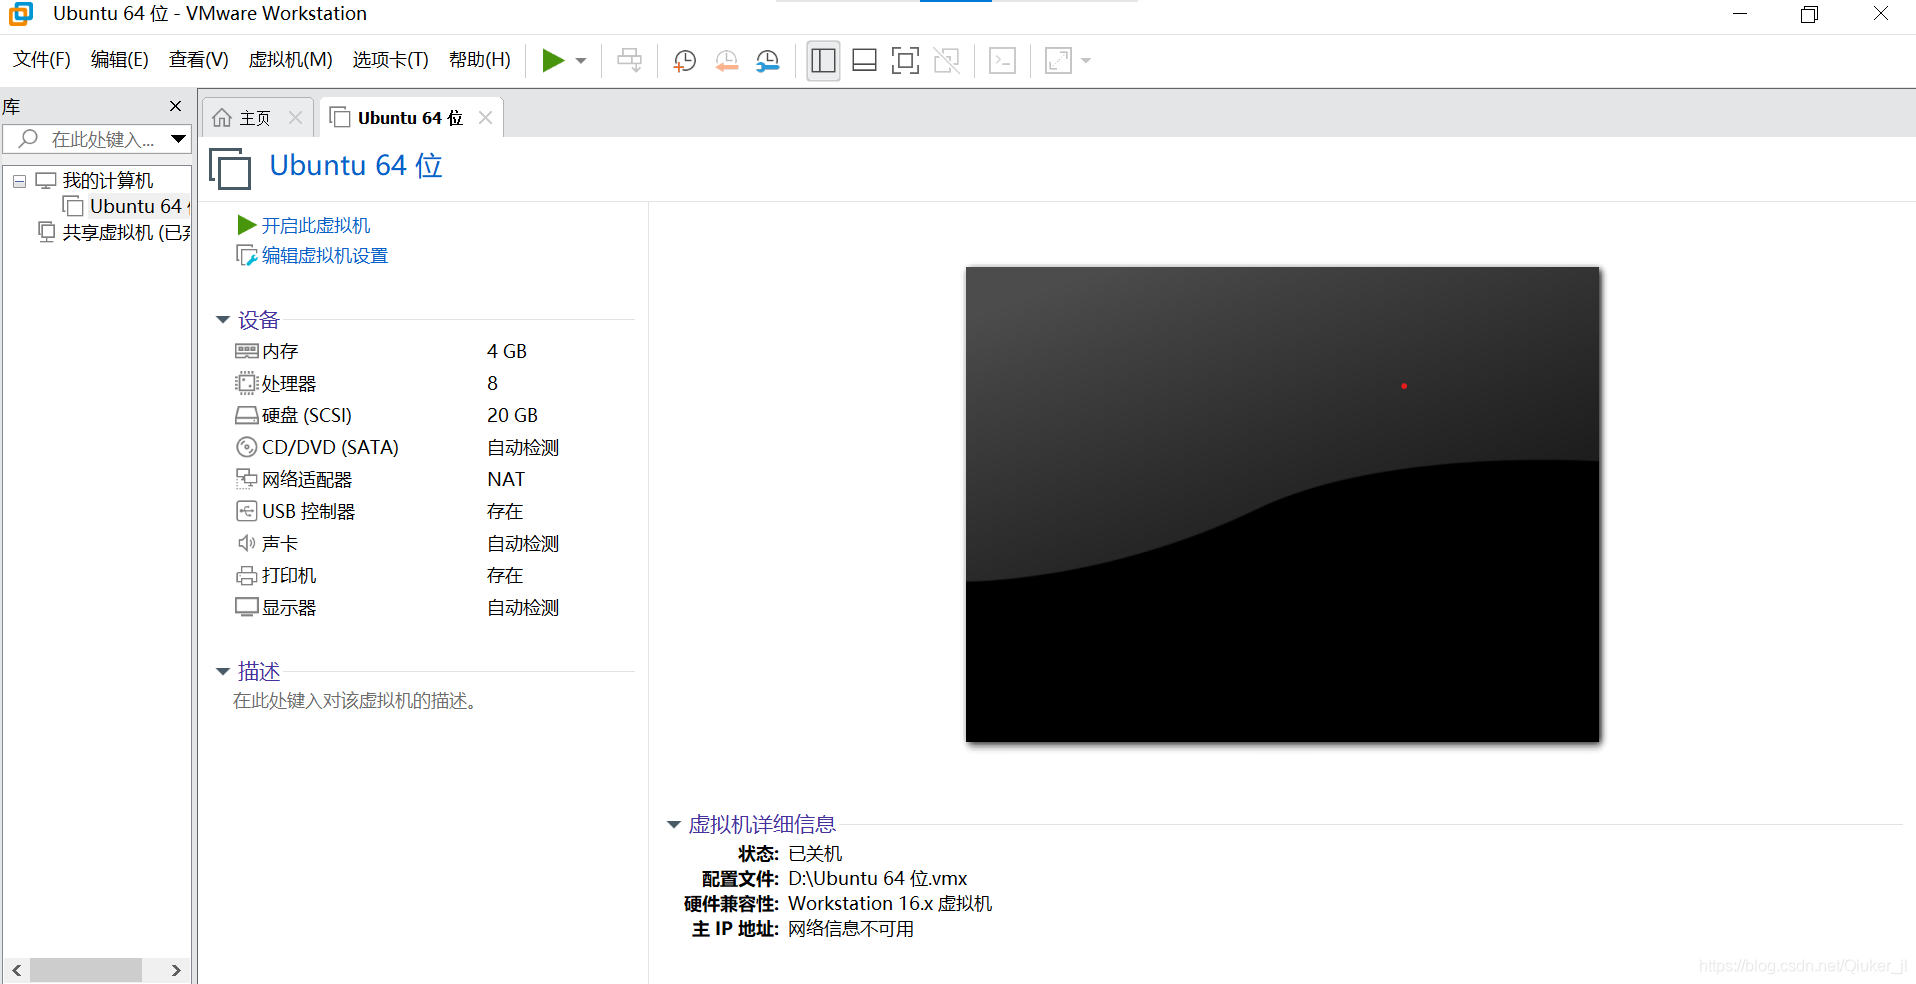This screenshot has width=1916, height=984.
Task: Click the printer icon
Action: click(x=247, y=575)
